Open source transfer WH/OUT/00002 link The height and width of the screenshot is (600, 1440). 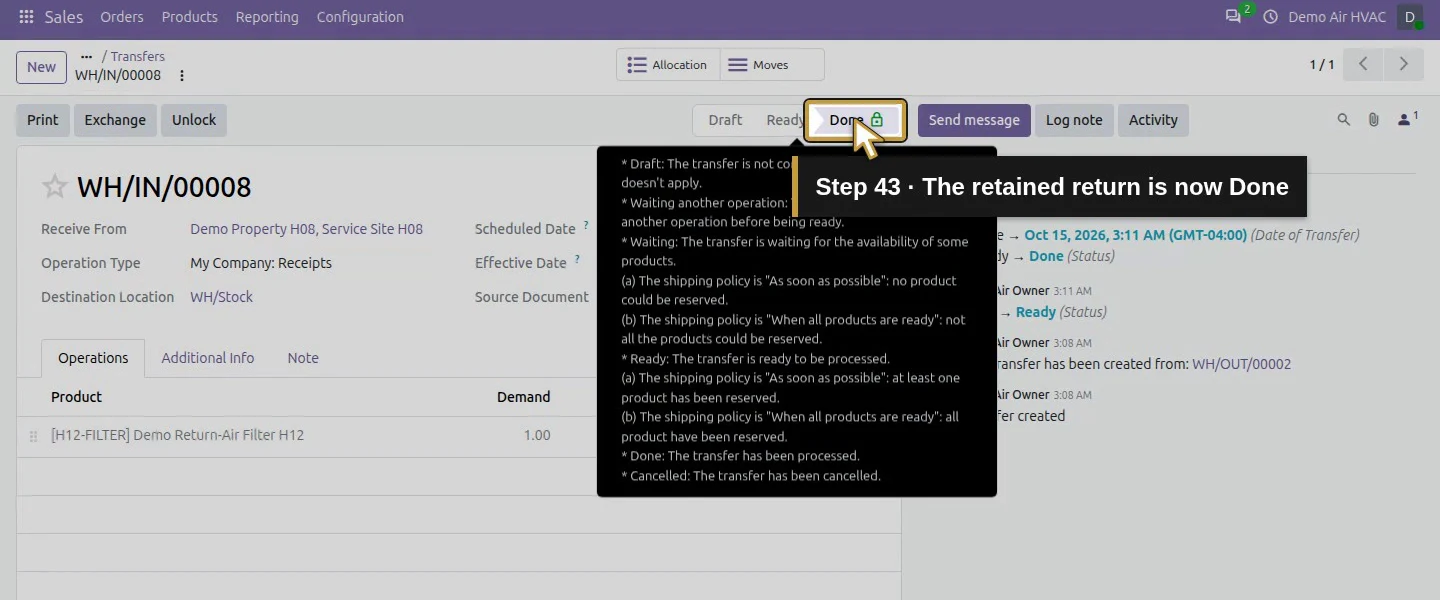coord(1241,364)
